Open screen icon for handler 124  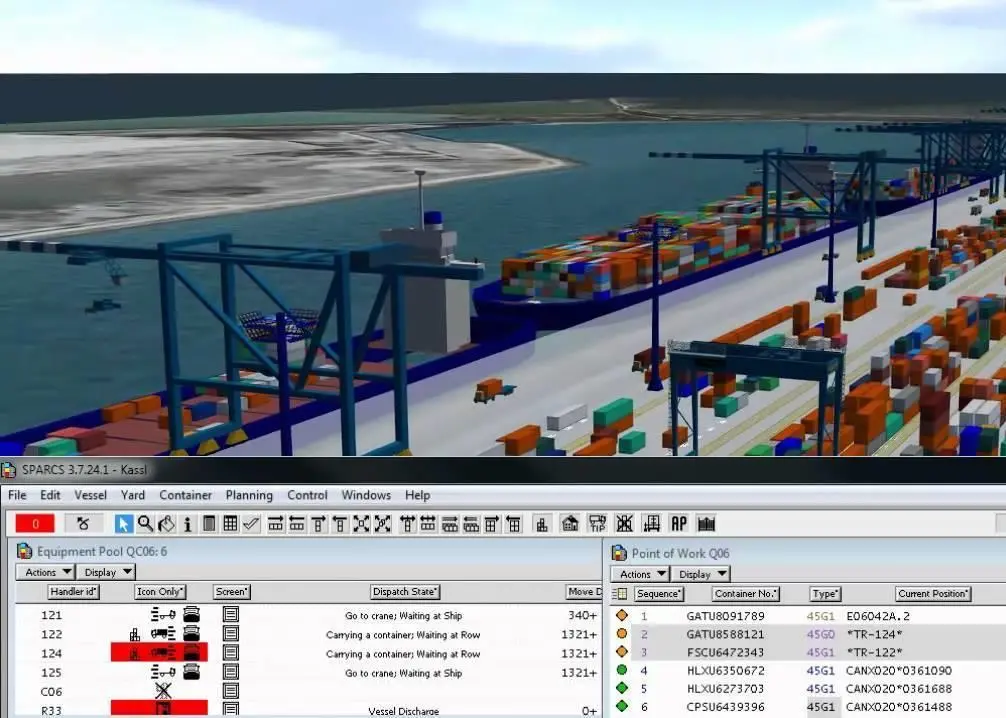click(231, 653)
